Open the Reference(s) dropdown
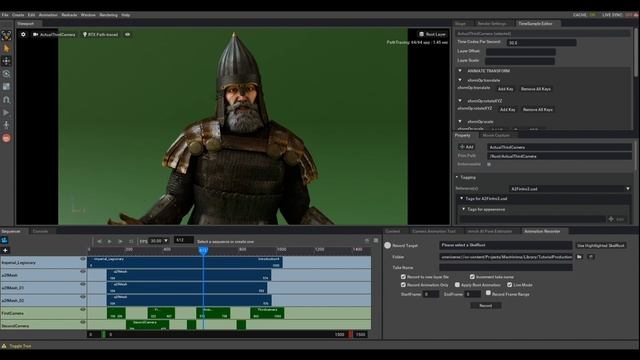The width and height of the screenshot is (640, 360). [570, 189]
